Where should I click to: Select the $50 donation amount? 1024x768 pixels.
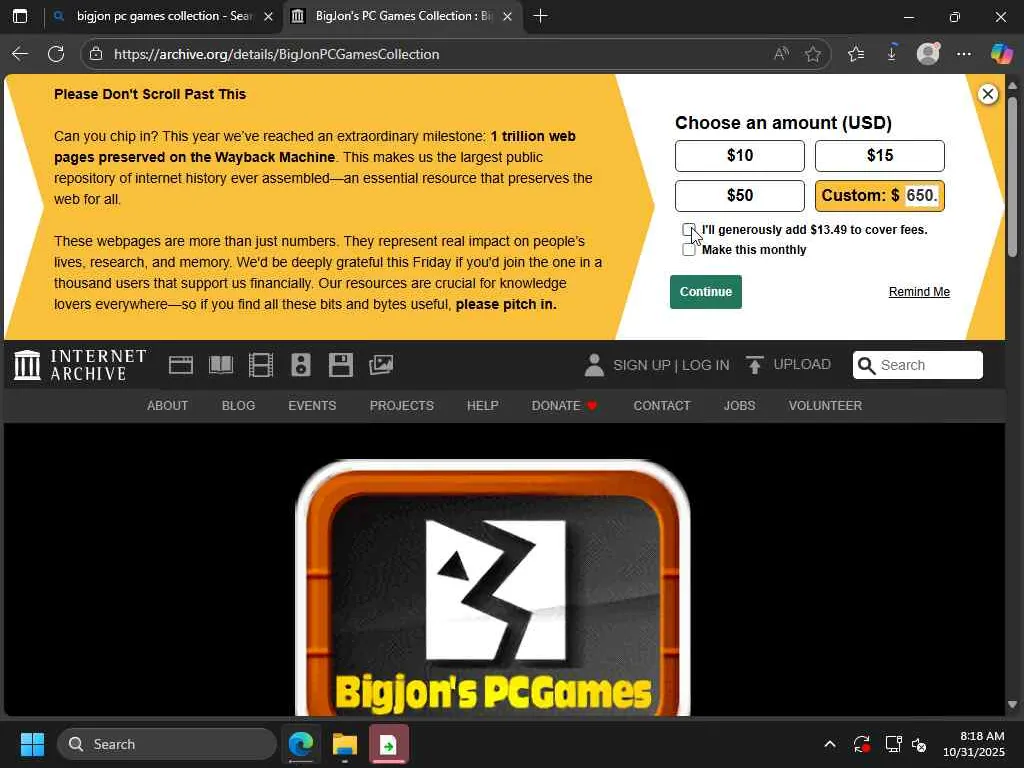point(739,195)
